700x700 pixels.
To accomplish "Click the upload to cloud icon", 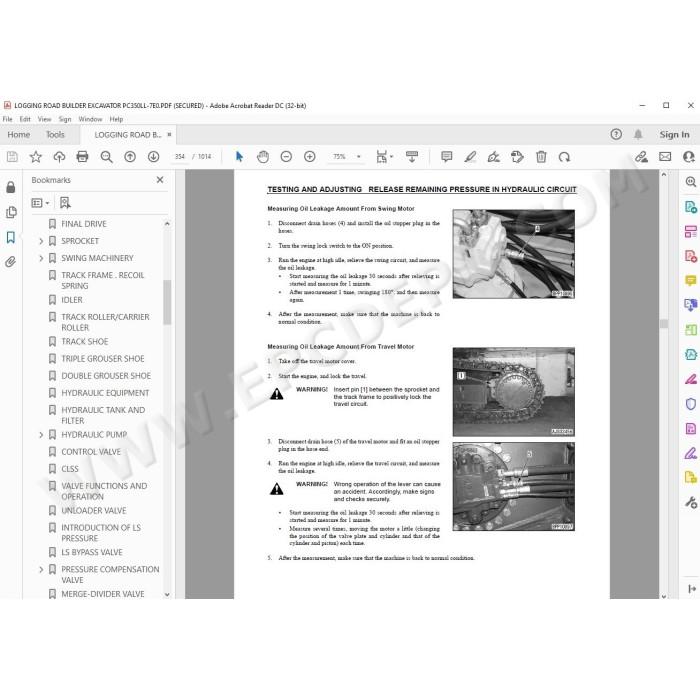I will (x=59, y=157).
